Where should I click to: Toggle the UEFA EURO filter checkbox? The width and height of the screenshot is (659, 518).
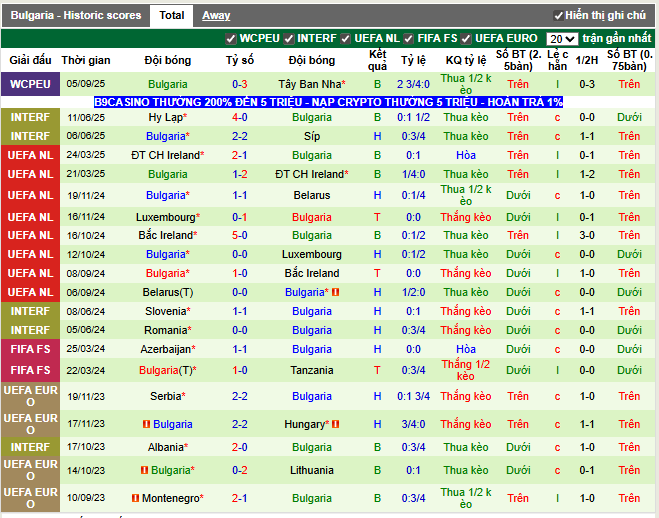point(466,39)
